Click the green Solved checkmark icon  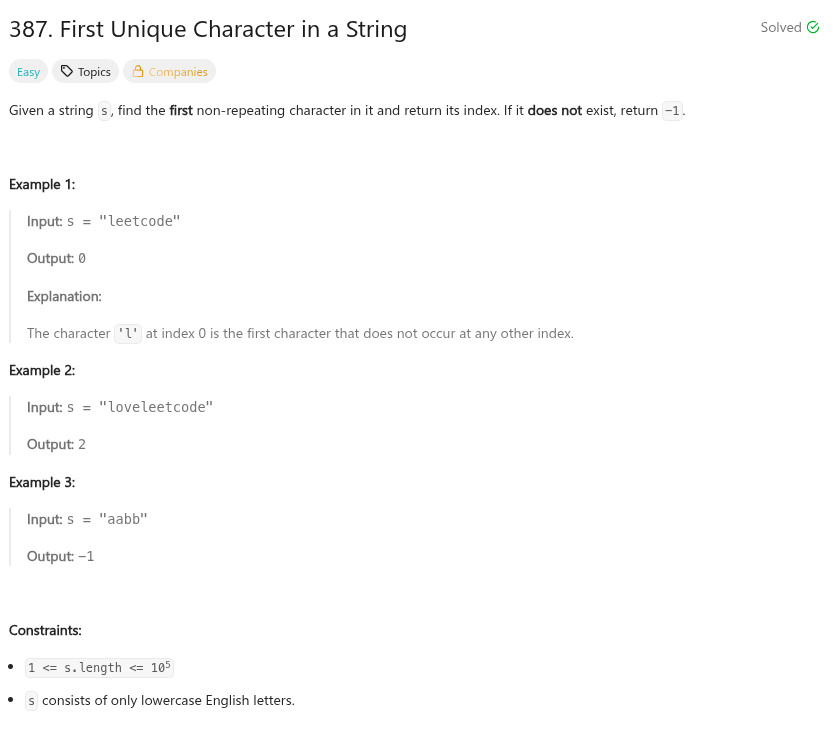coord(813,28)
